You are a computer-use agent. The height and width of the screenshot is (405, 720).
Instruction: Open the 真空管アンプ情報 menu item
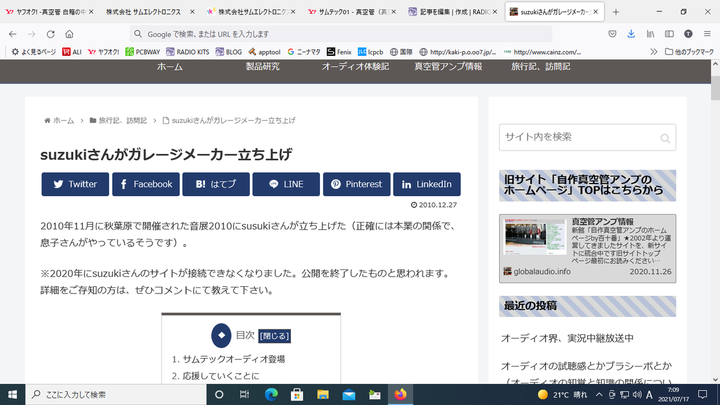coord(448,67)
